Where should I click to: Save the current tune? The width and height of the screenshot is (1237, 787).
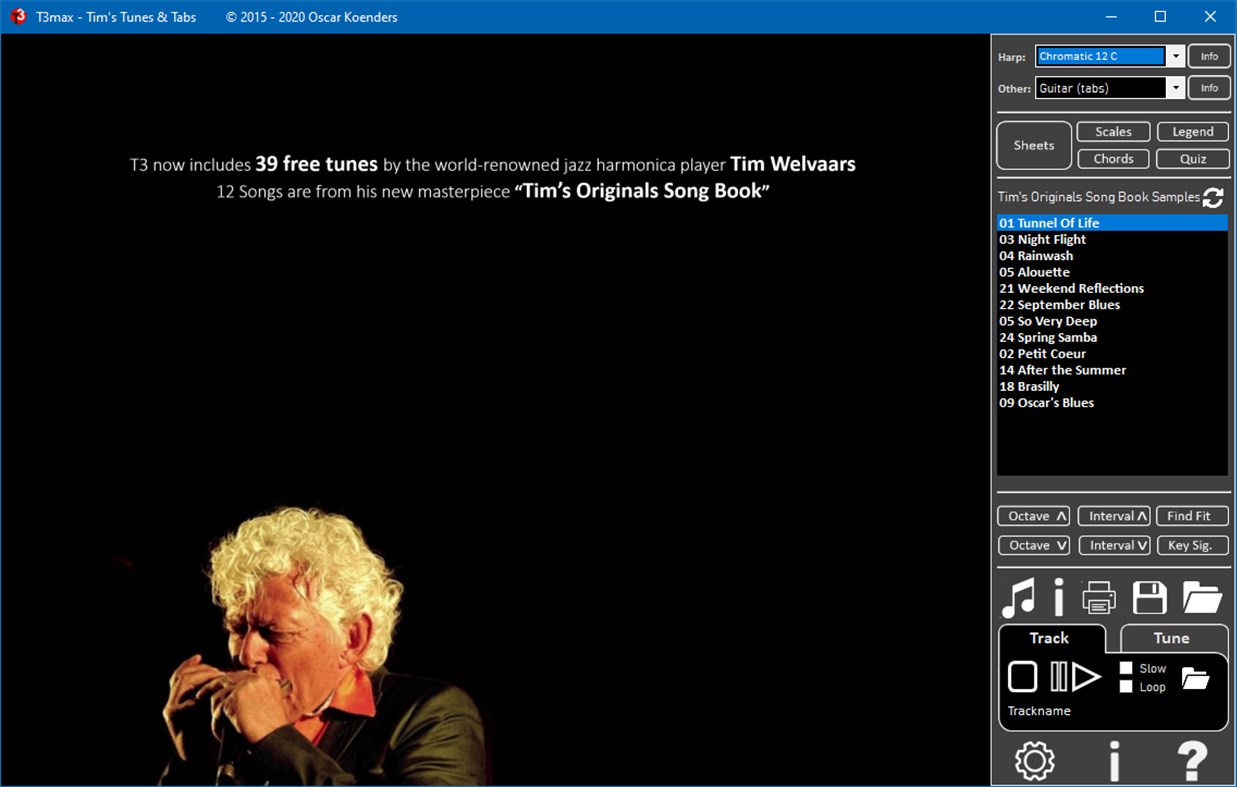click(1149, 597)
